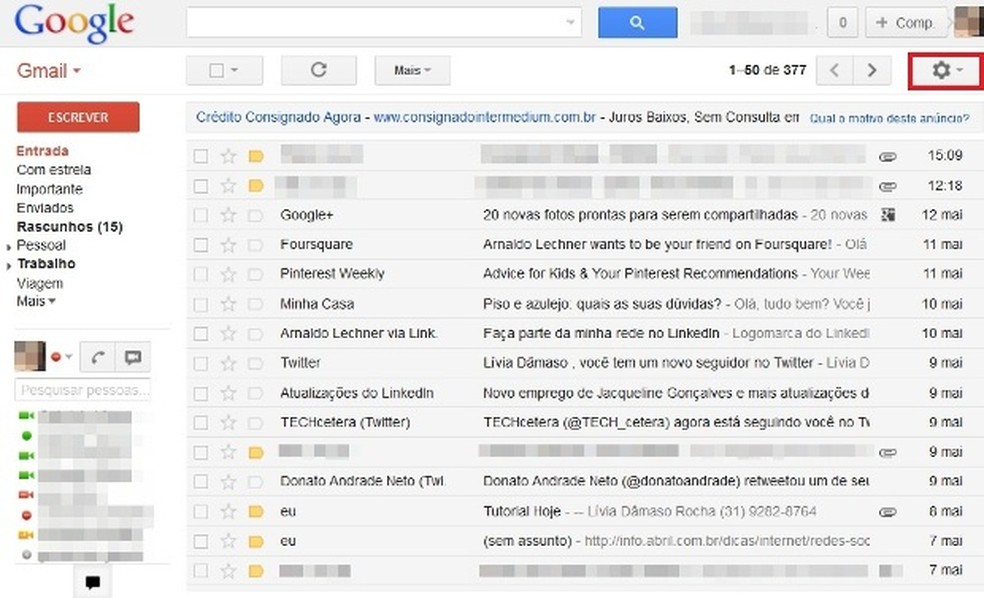984x598 pixels.
Task: Click the refresh conversations icon
Action: [318, 70]
